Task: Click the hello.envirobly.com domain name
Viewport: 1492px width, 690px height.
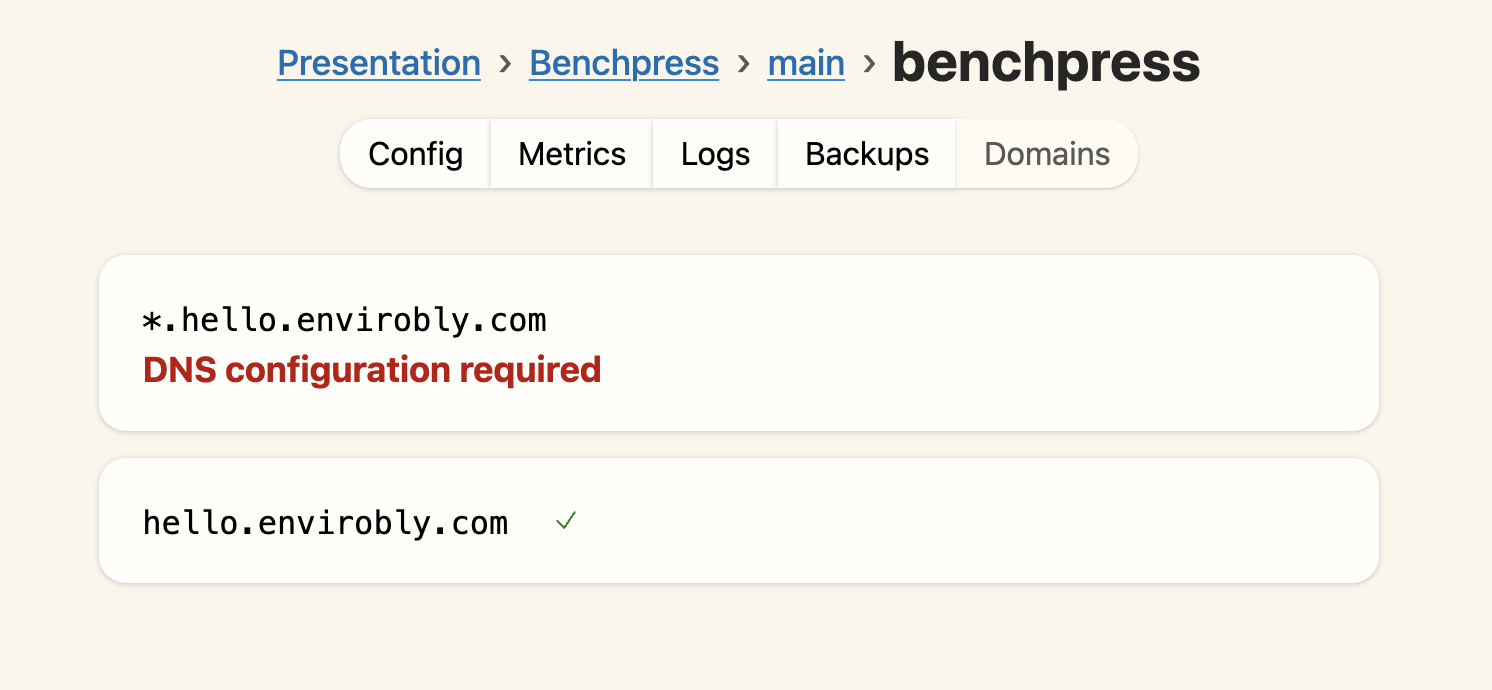Action: [325, 521]
